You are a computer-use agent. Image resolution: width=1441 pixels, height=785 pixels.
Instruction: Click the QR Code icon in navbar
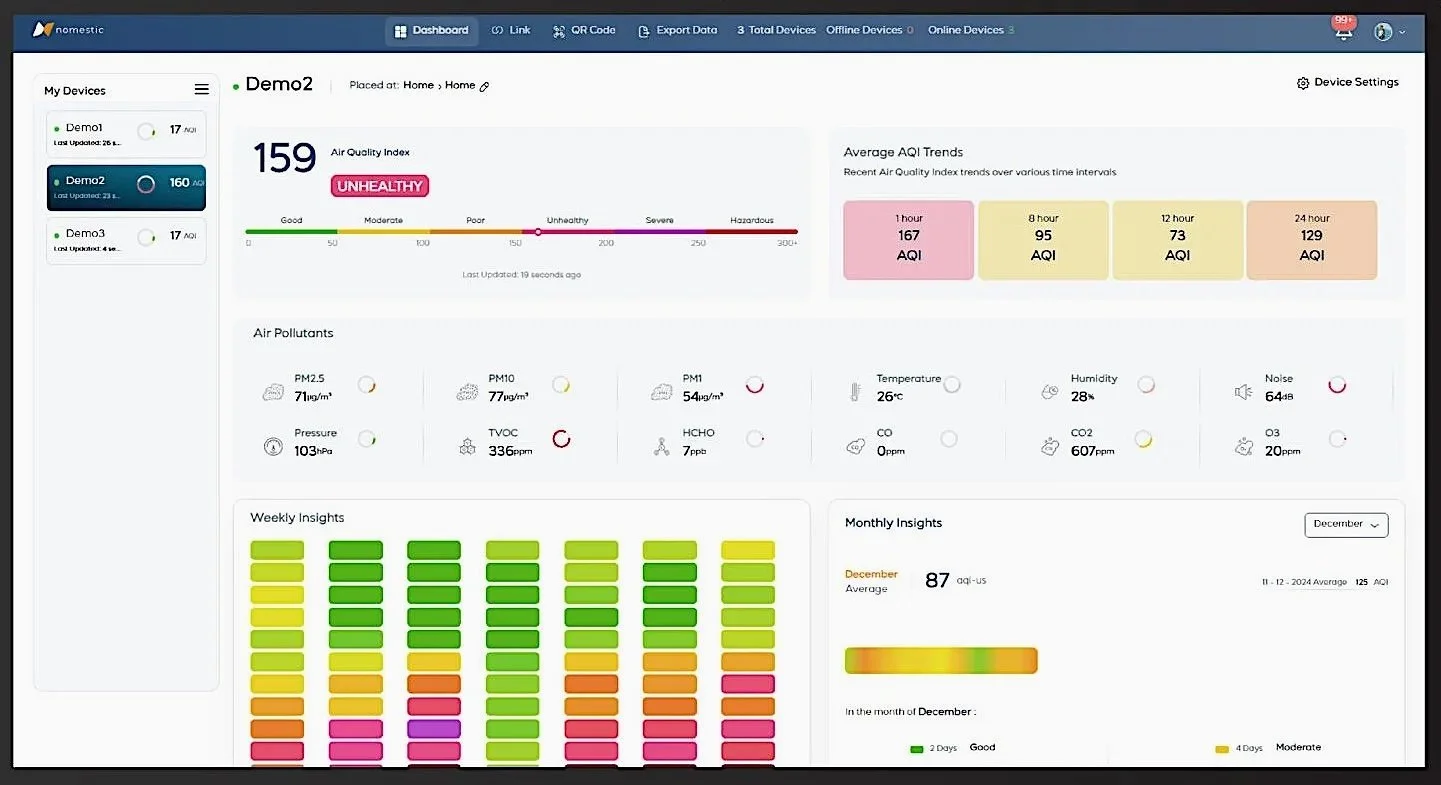coord(560,30)
